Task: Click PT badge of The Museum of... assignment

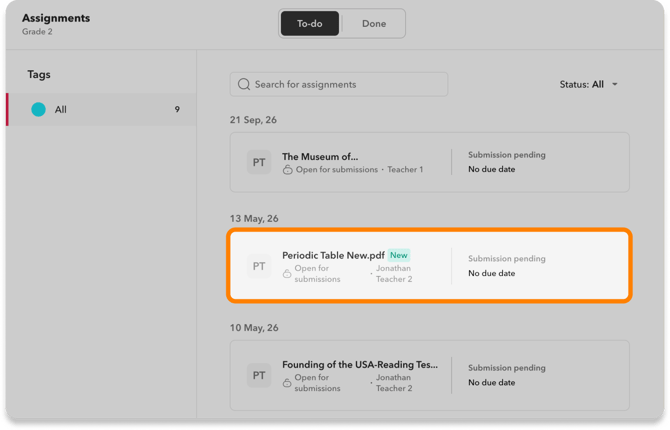Action: coord(259,162)
